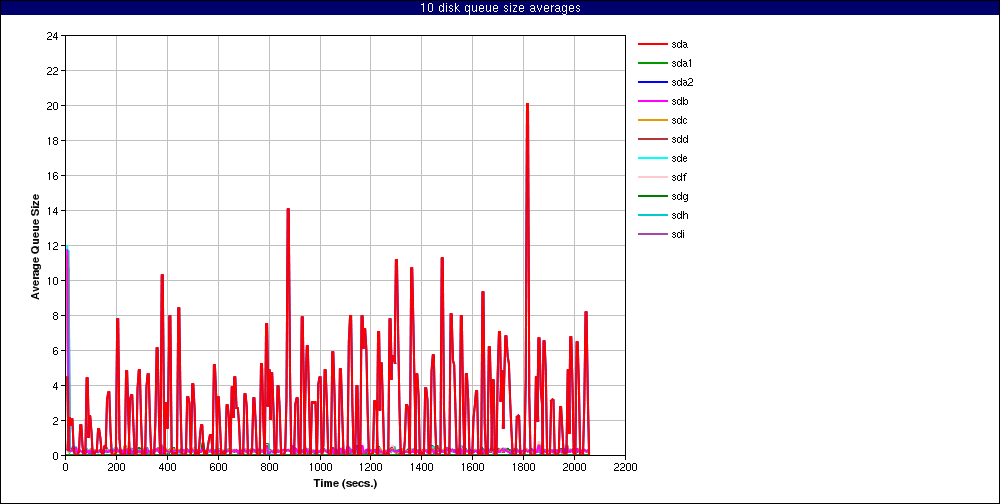Select the sdf legend label
The image size is (1000, 504).
(x=679, y=177)
